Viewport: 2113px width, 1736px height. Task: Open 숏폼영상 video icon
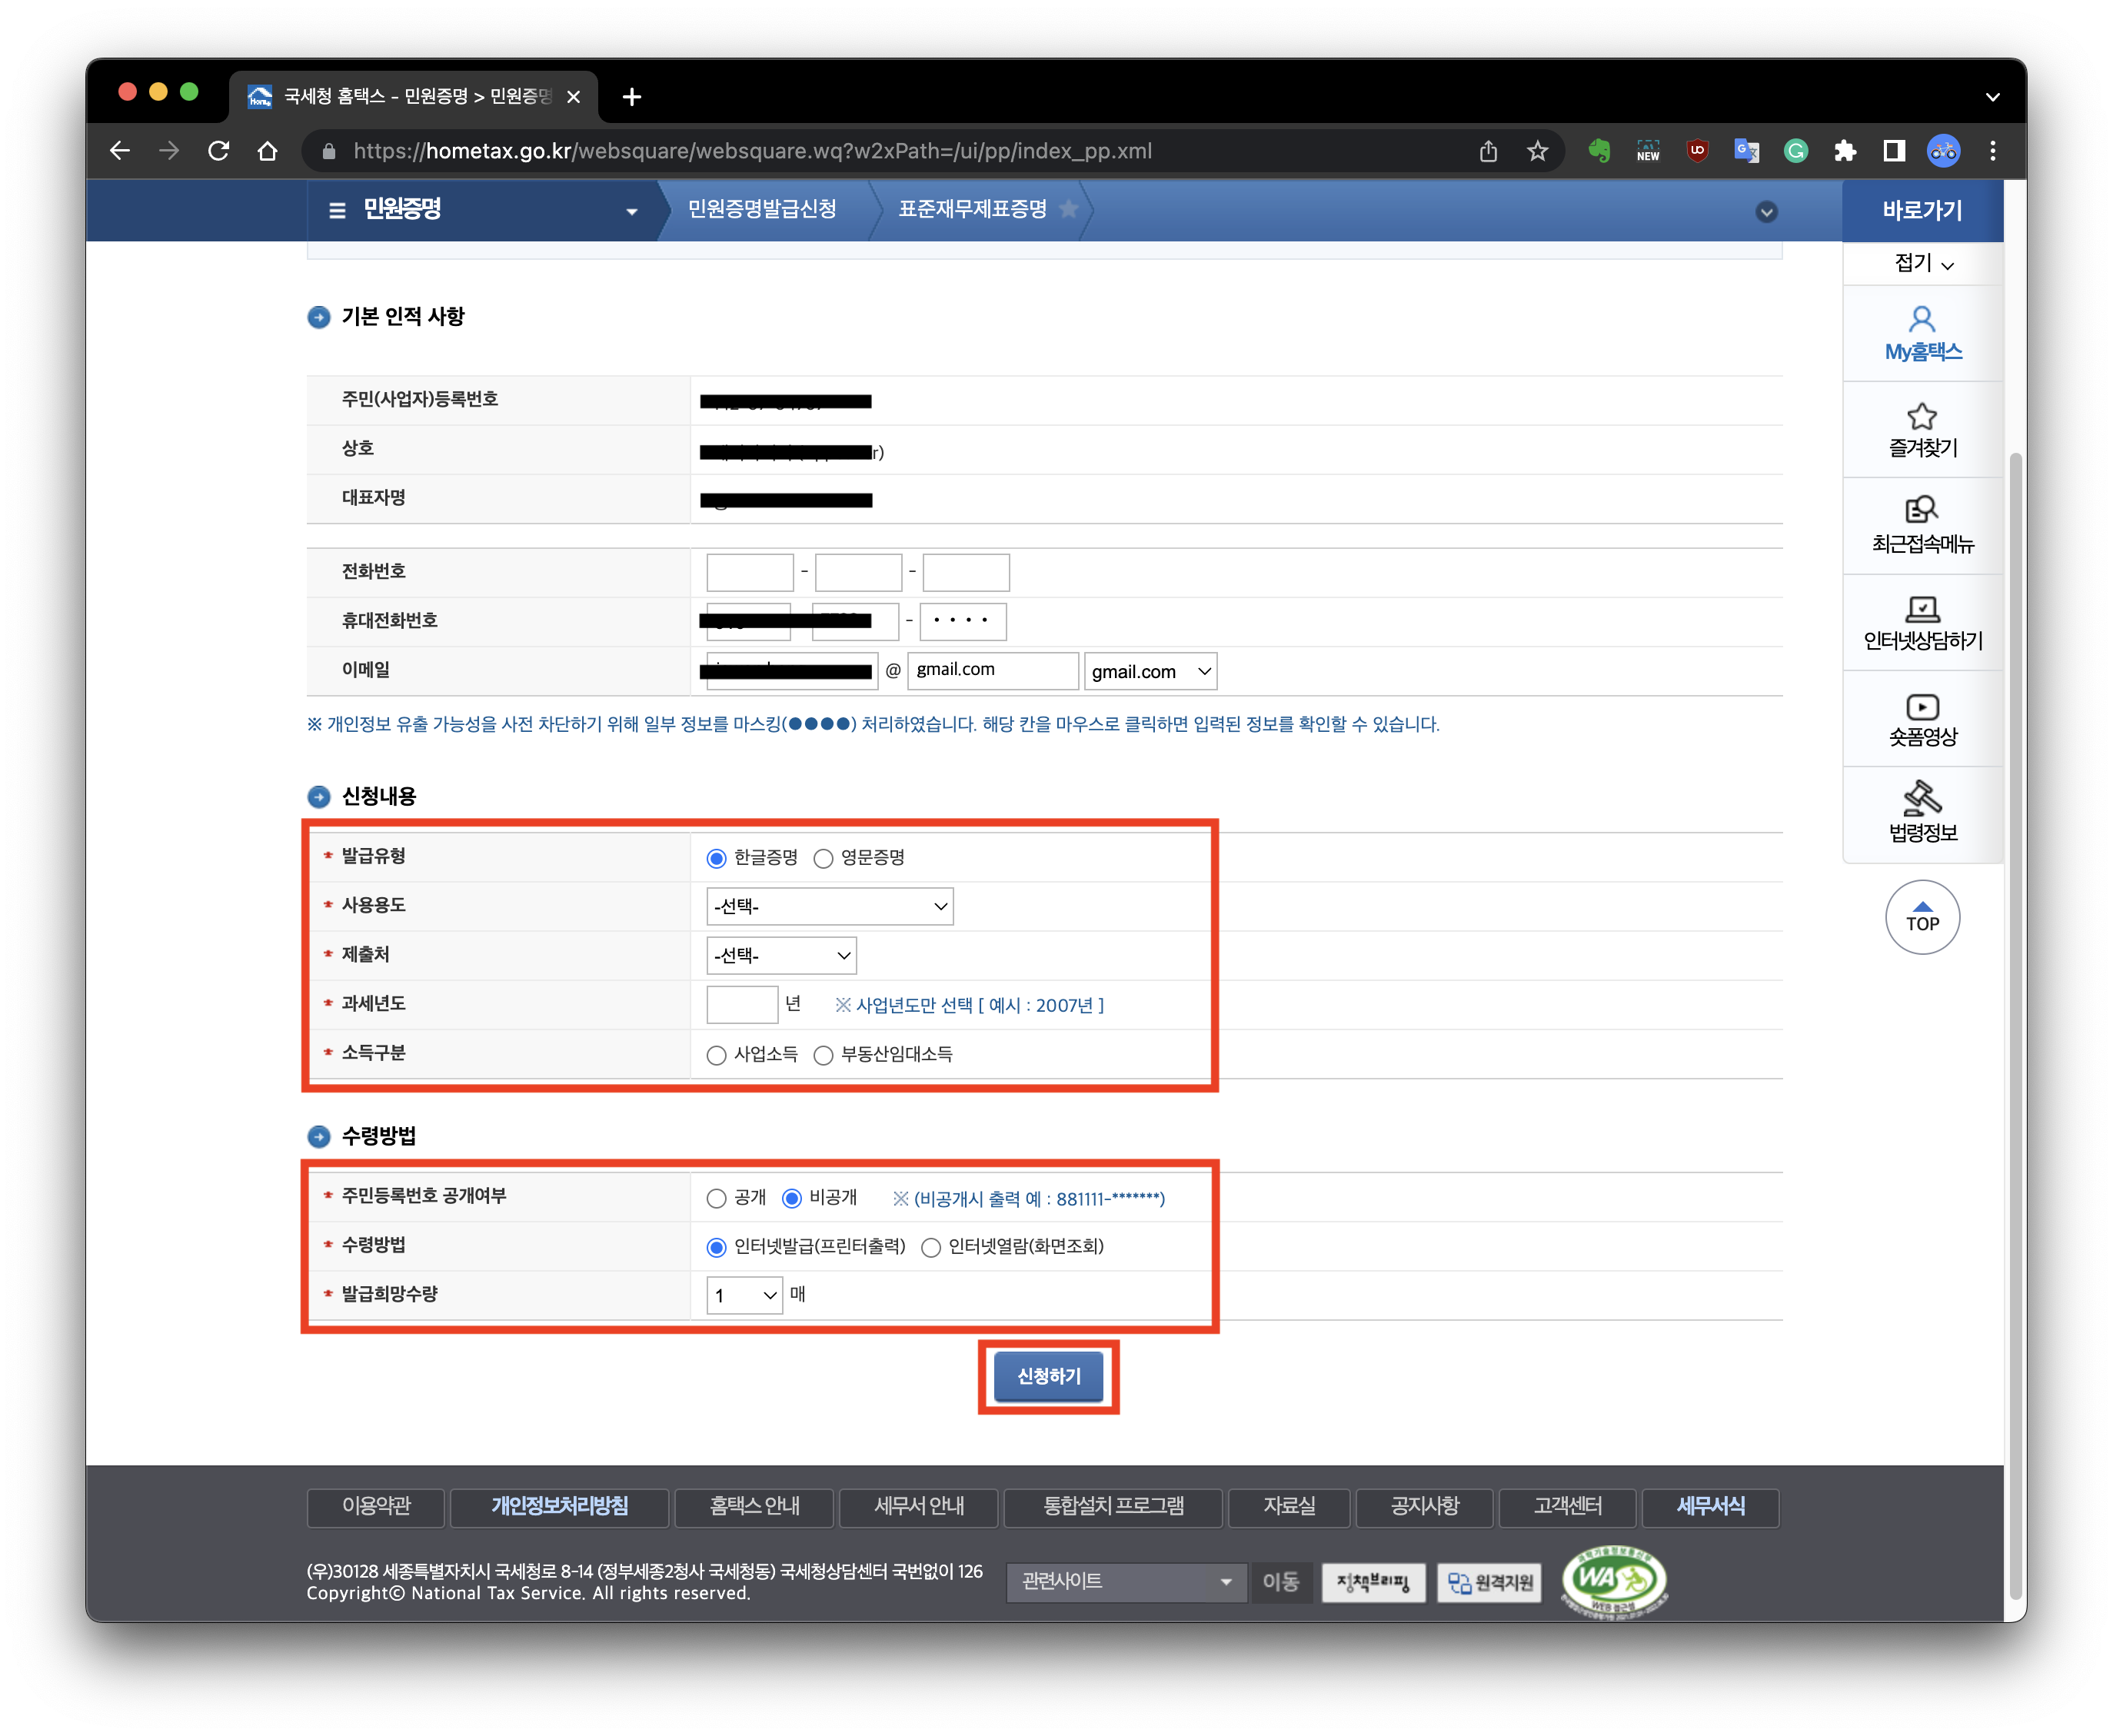pyautogui.click(x=1921, y=706)
